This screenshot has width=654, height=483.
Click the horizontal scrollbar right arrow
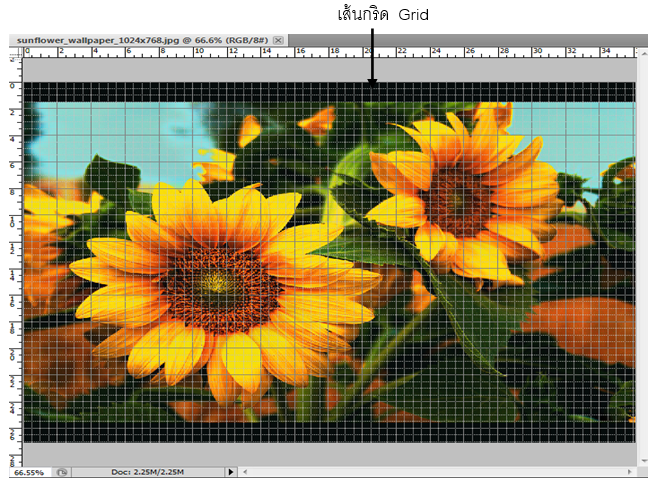(x=630, y=471)
